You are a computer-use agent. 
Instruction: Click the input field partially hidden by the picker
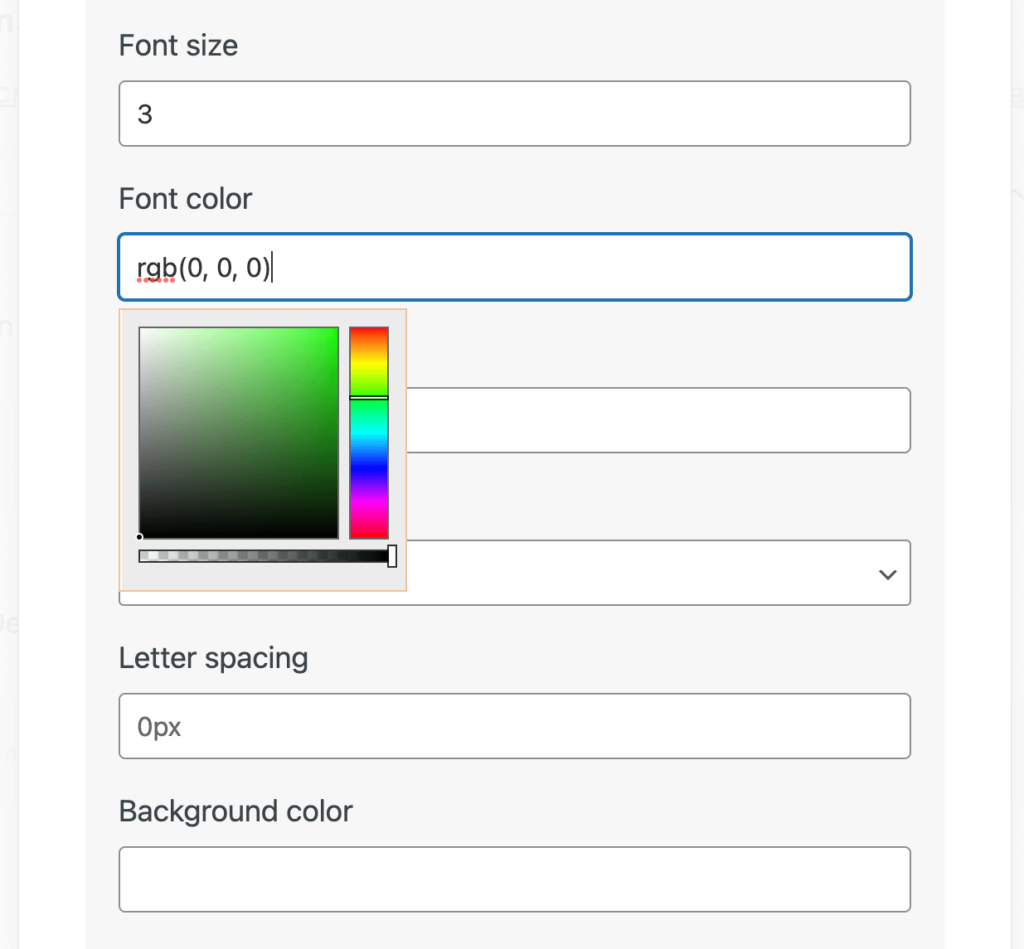[660, 420]
